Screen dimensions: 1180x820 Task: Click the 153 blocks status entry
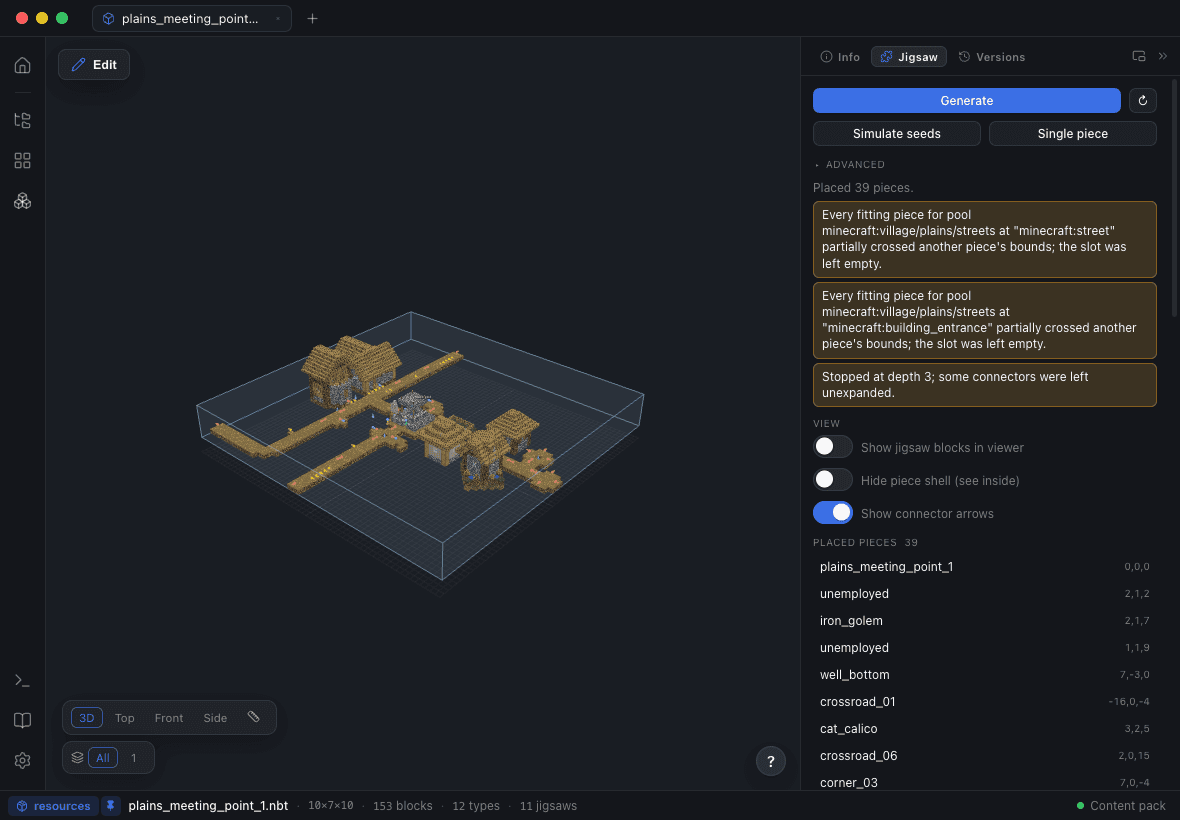pos(403,806)
